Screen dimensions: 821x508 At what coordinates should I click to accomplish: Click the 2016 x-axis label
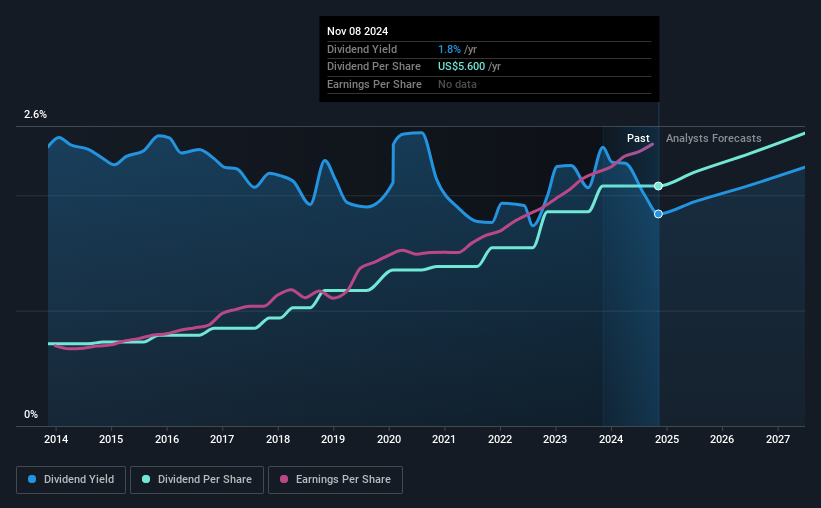167,439
